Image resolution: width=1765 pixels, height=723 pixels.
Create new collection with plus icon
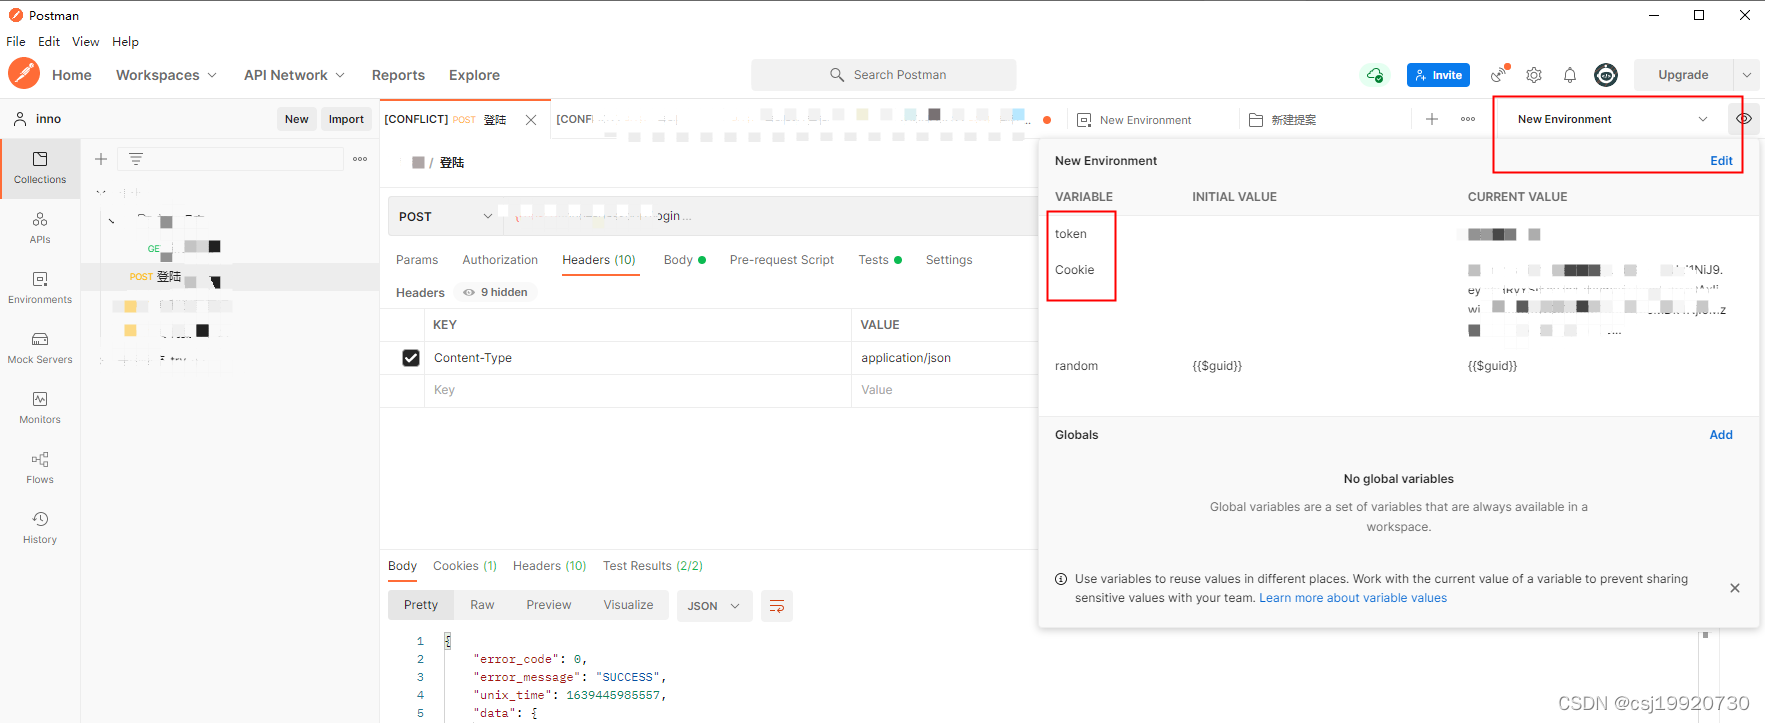pyautogui.click(x=101, y=159)
